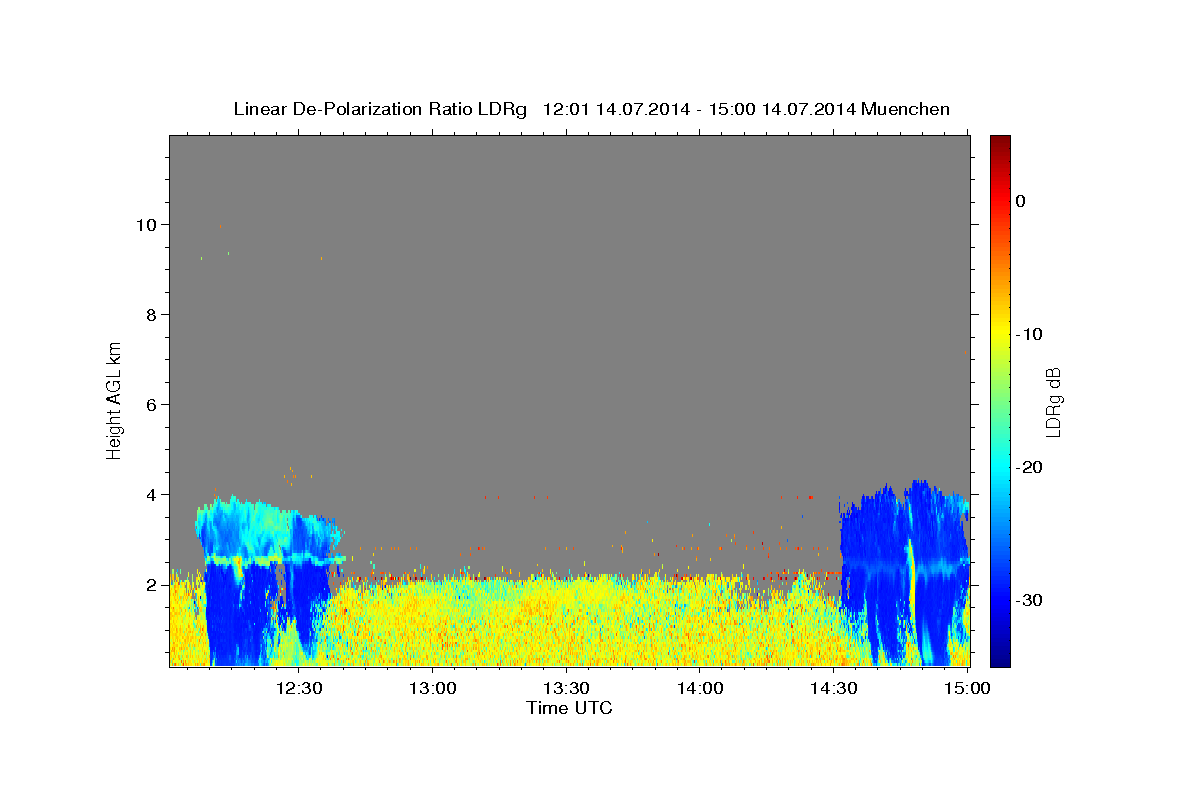The width and height of the screenshot is (1200, 800).
Task: Click the colorbar 0 dB tick label
Action: click(1021, 201)
